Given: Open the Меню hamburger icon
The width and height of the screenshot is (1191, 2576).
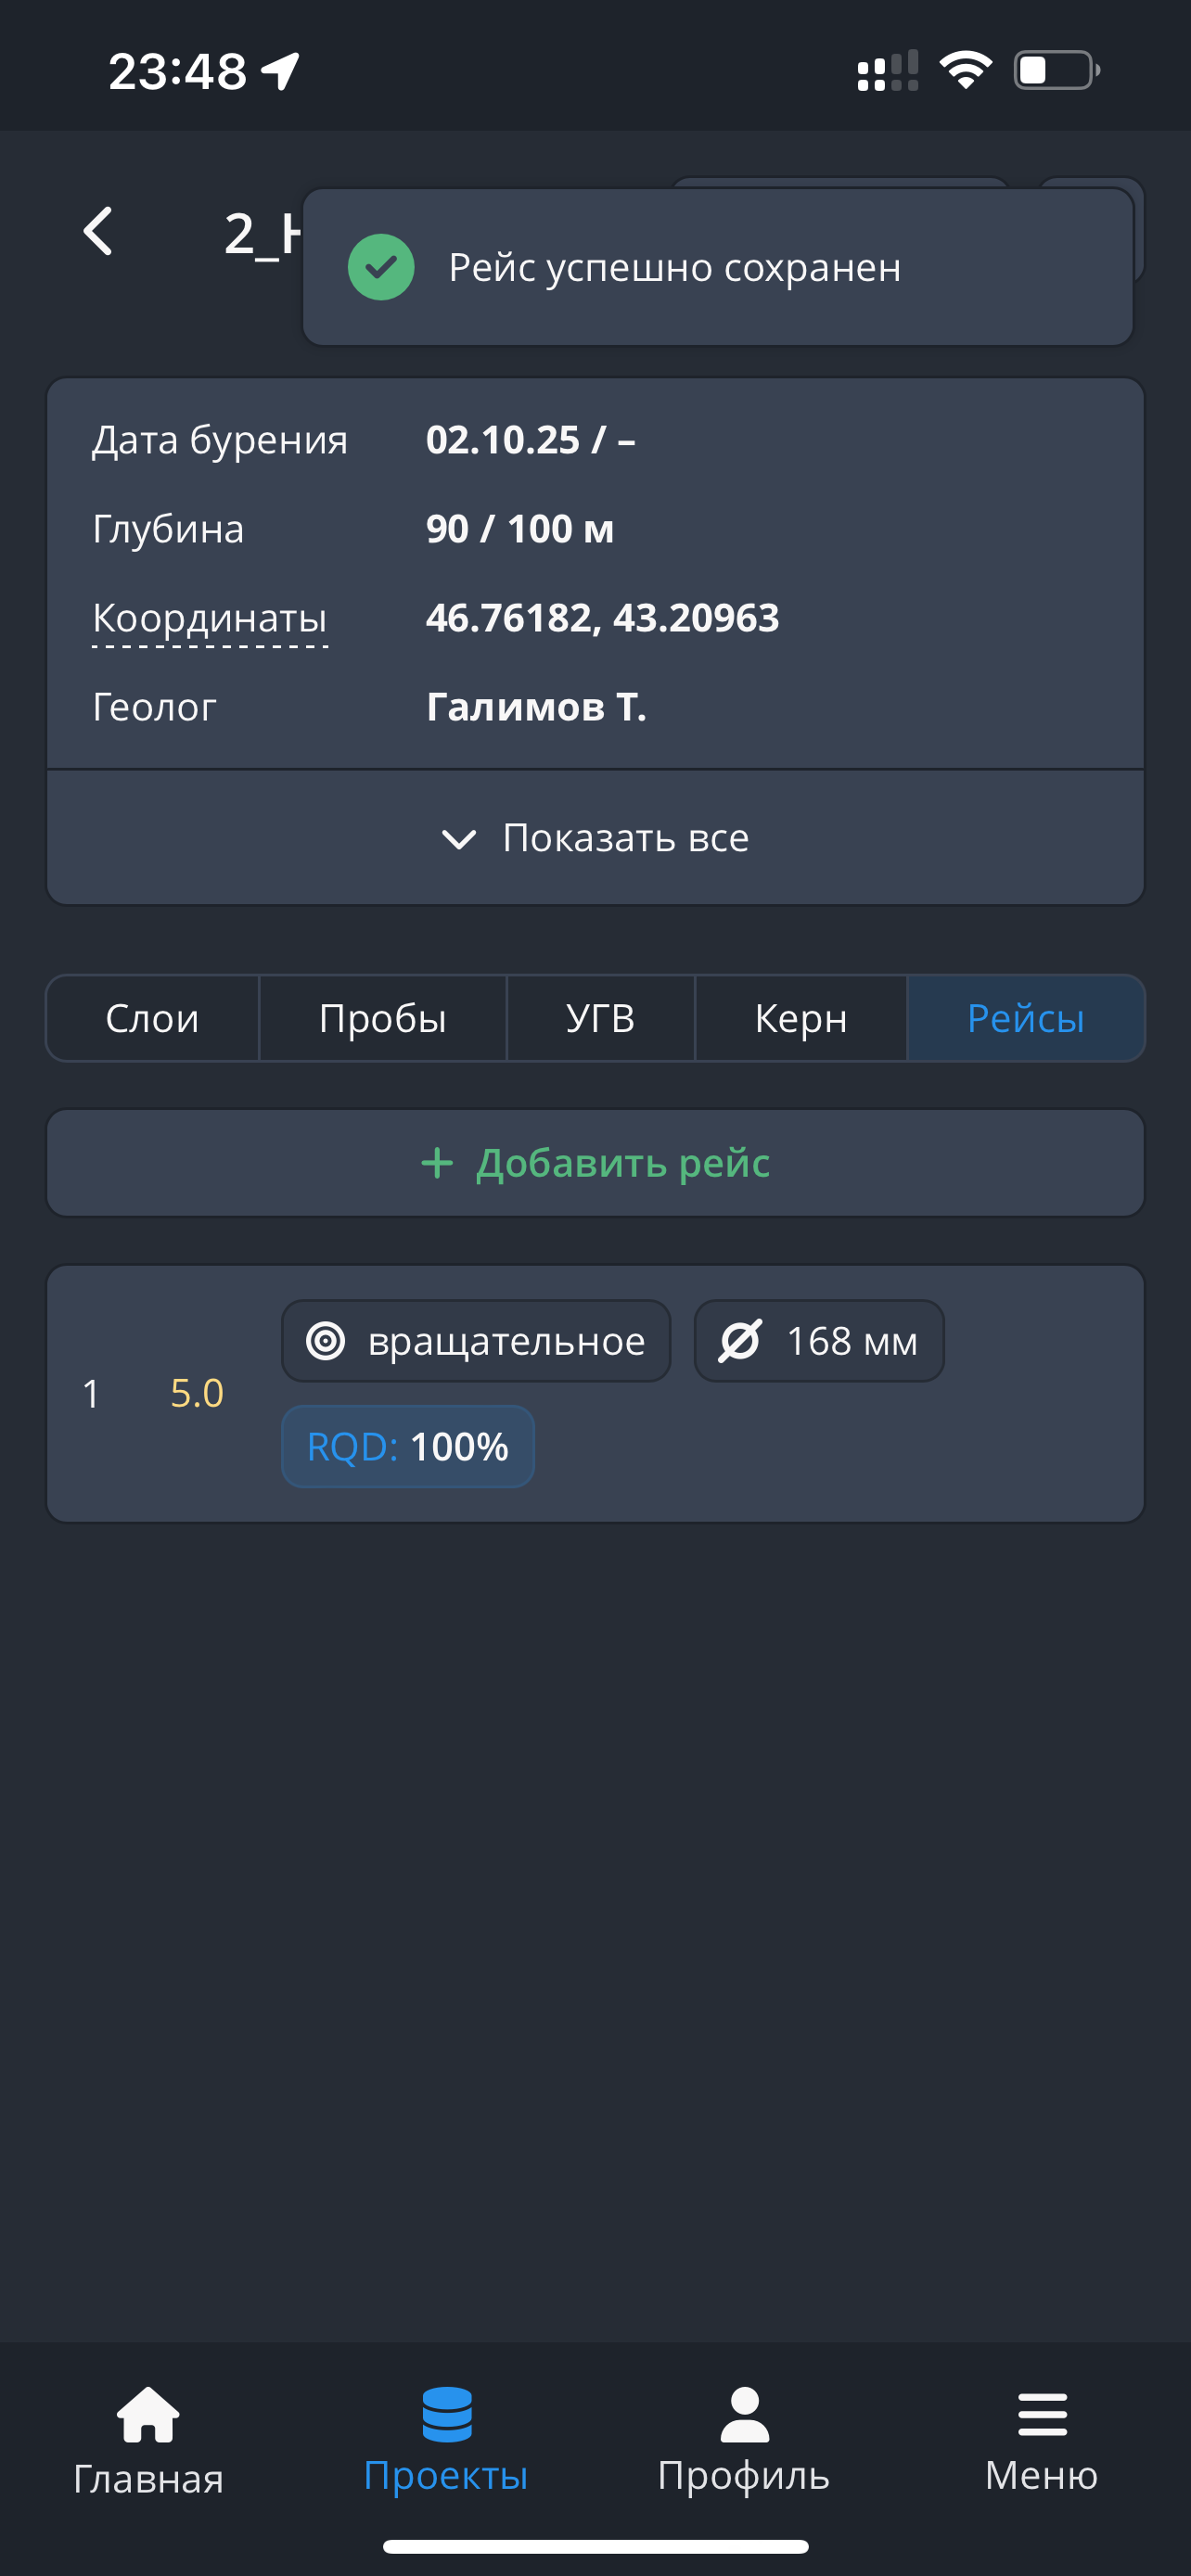Looking at the screenshot, I should [1042, 2414].
